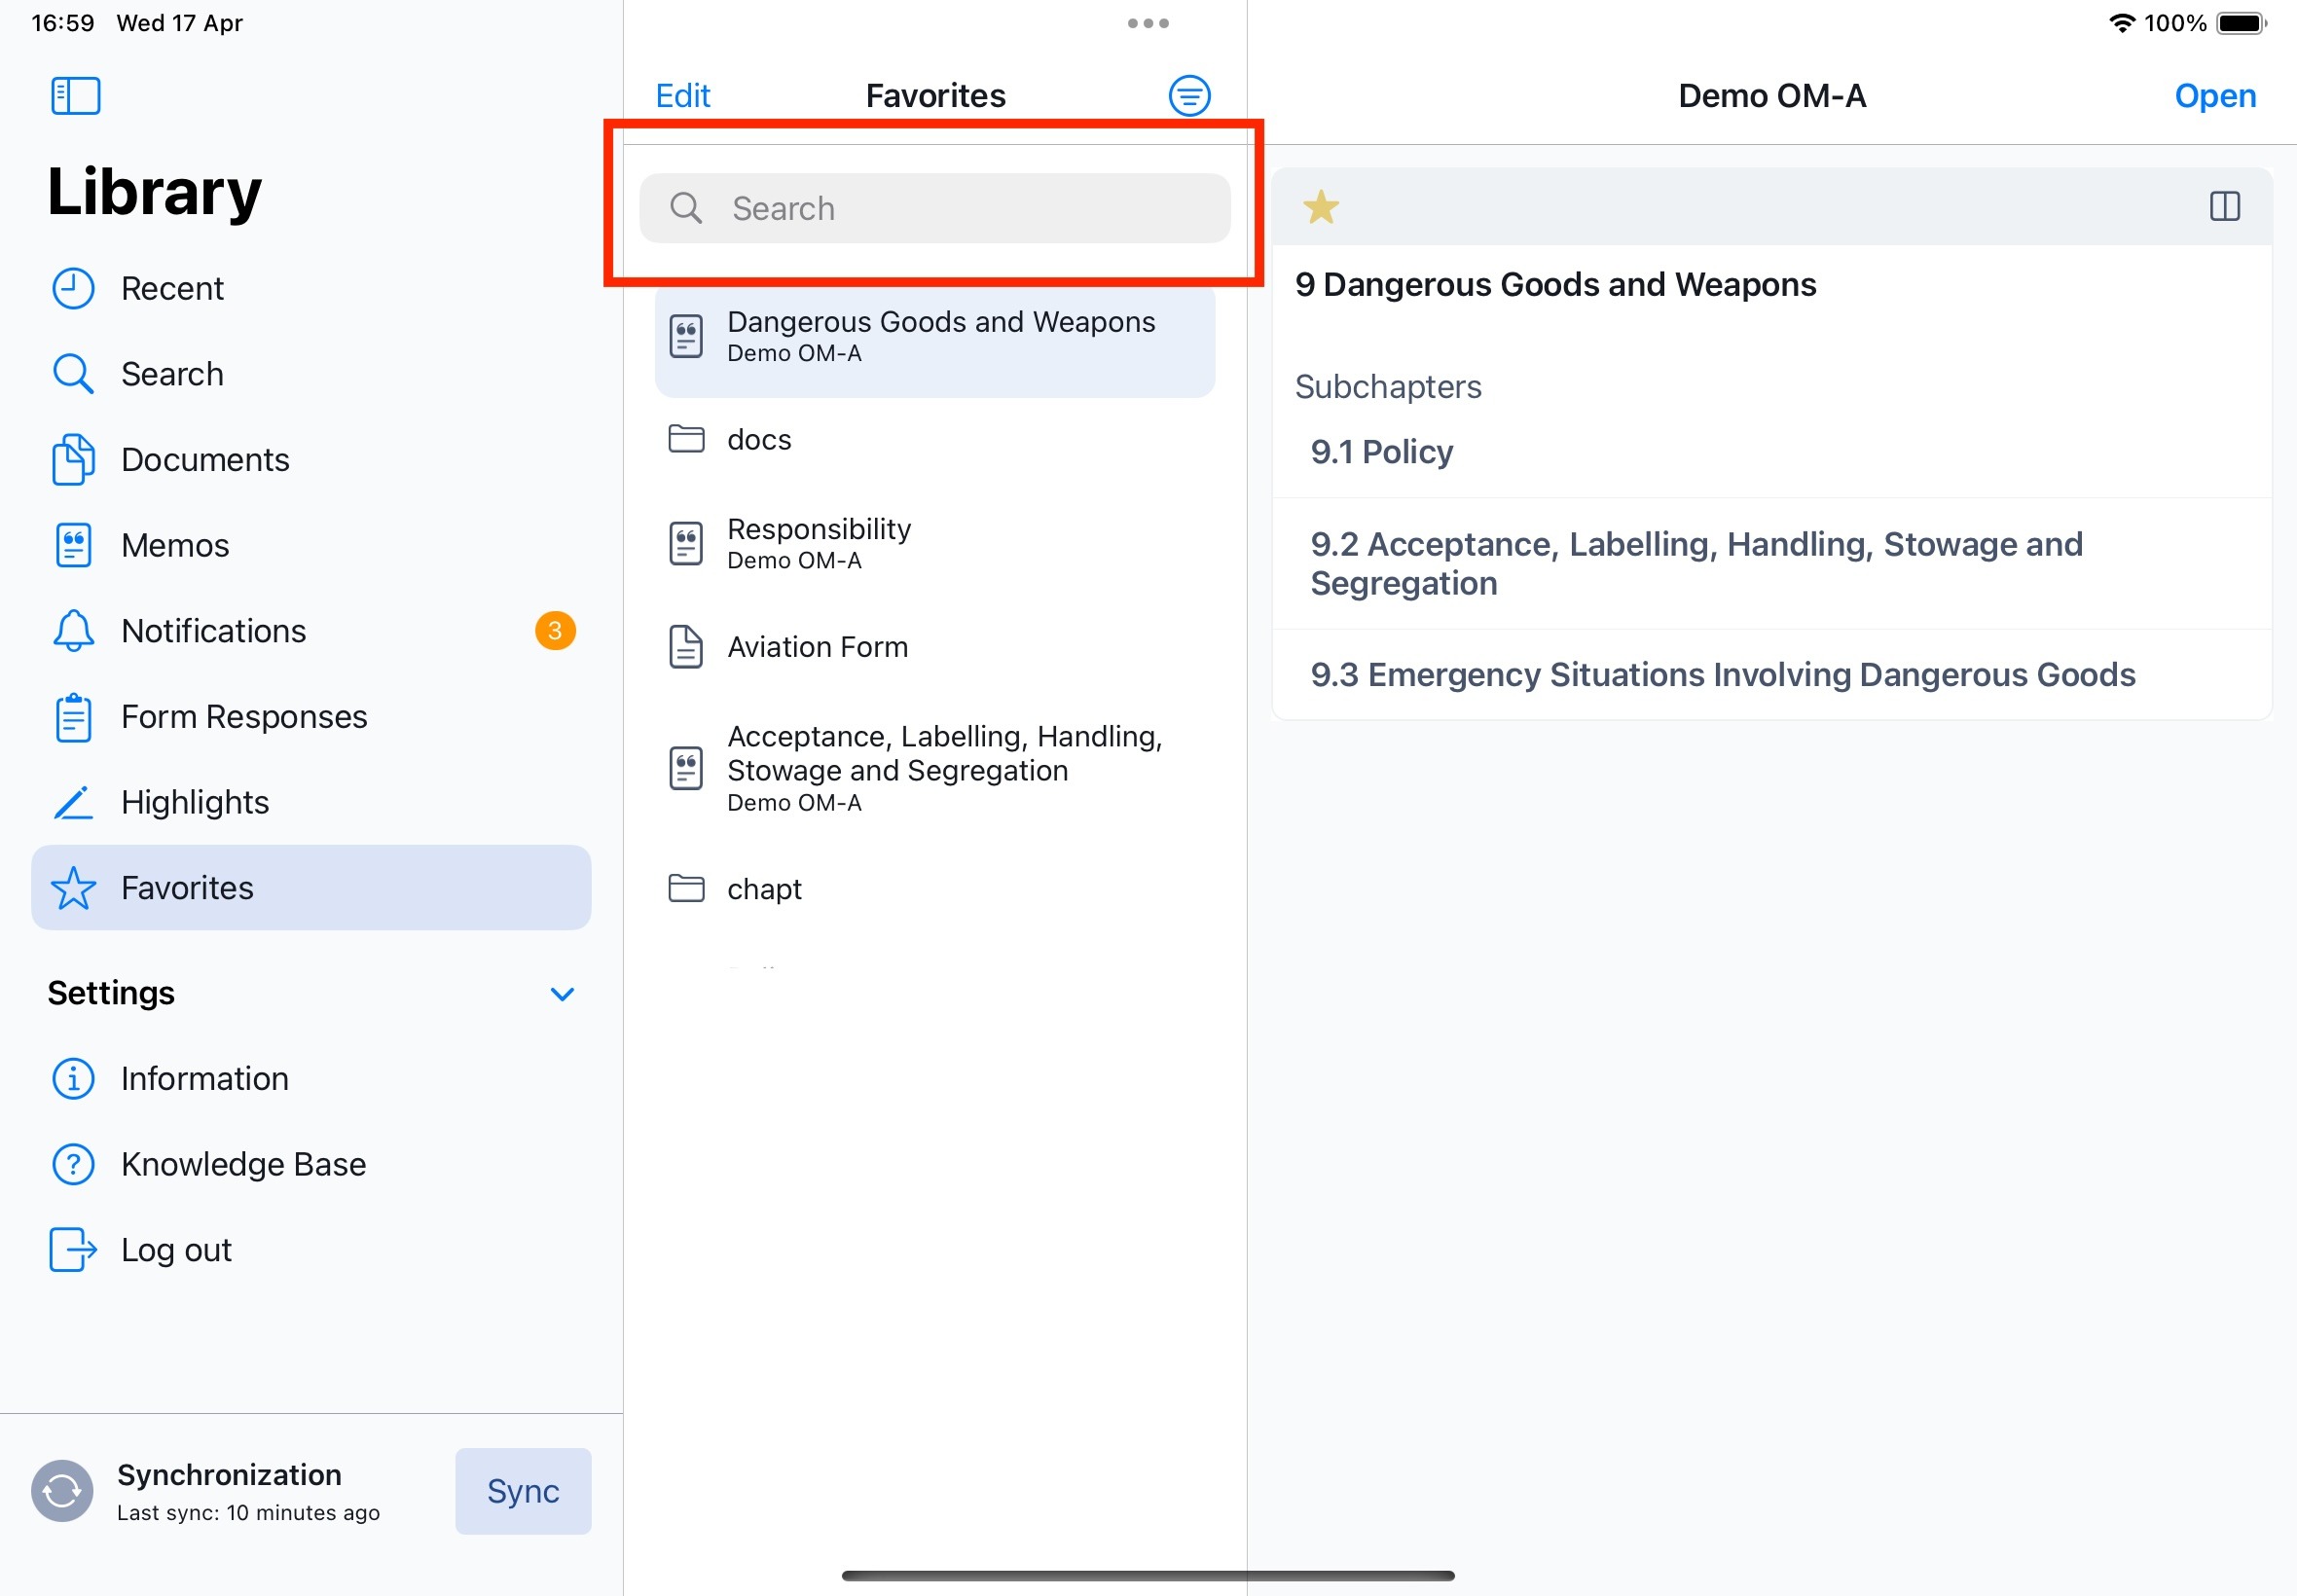Open the three-dots multitasking menu at top

pos(1147,24)
